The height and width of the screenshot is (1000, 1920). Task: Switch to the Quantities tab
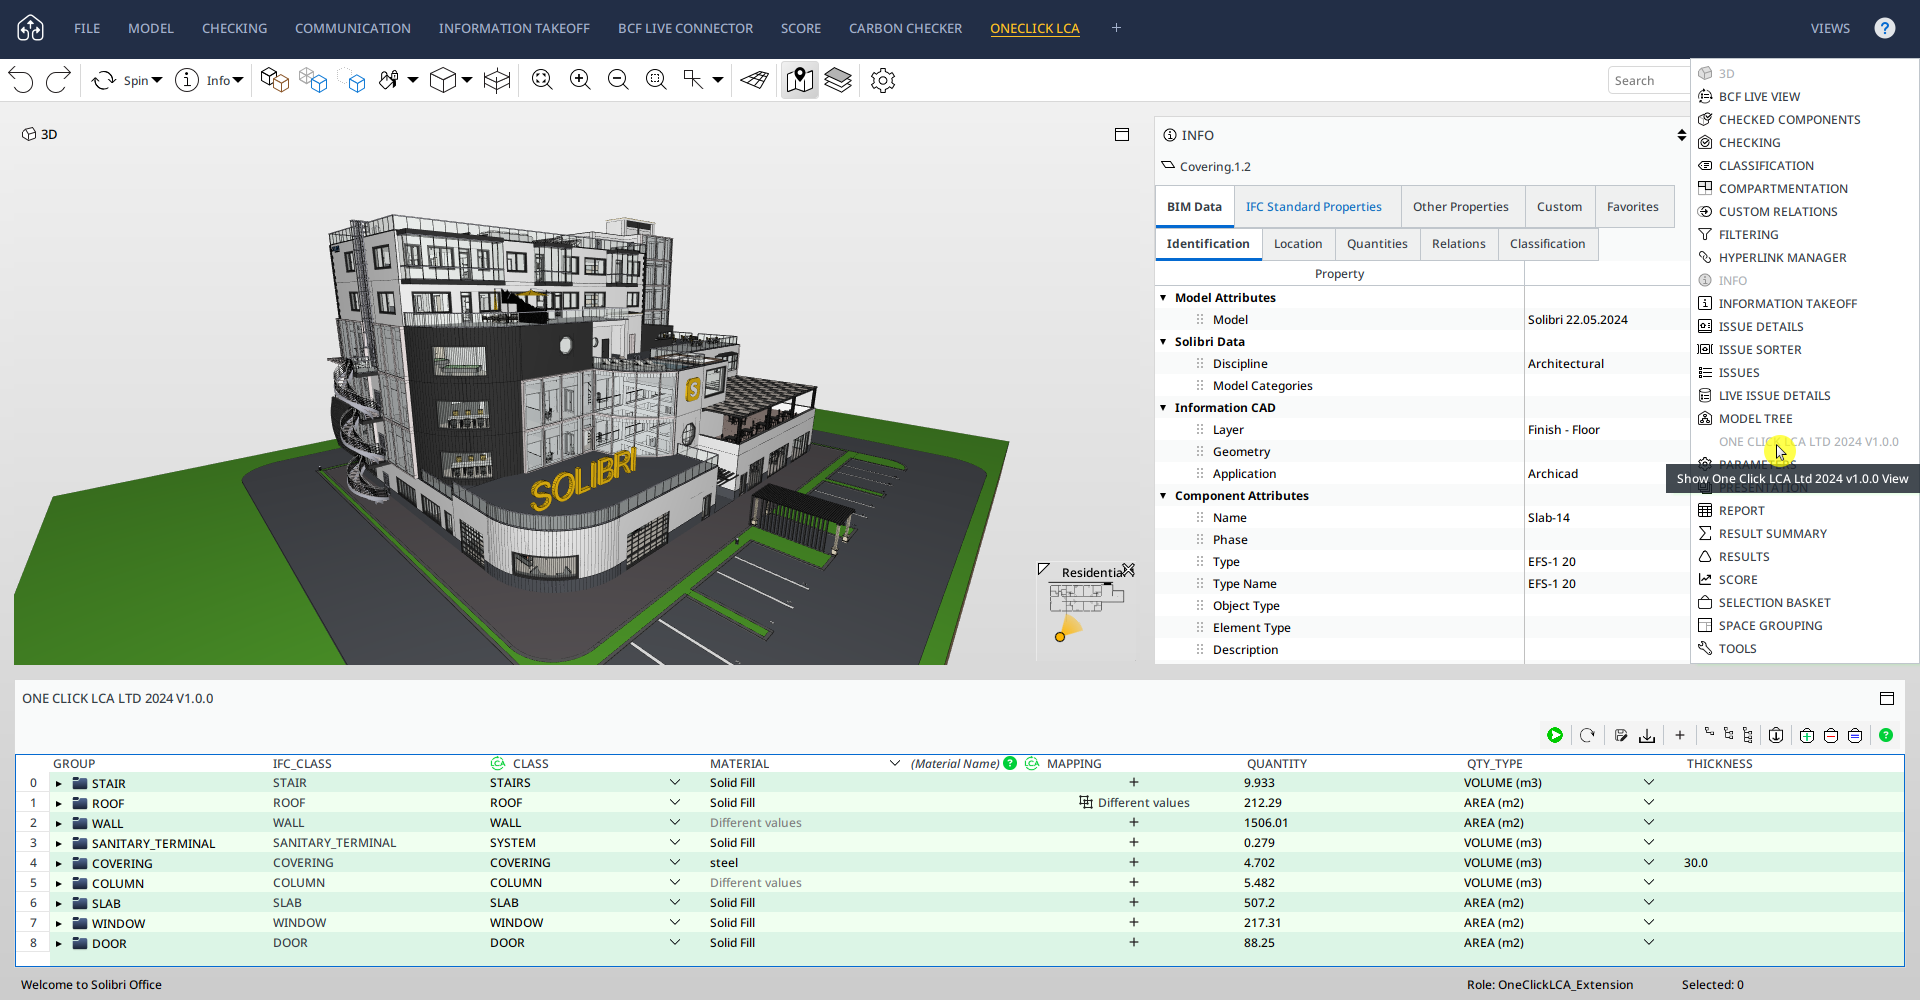[x=1376, y=244]
